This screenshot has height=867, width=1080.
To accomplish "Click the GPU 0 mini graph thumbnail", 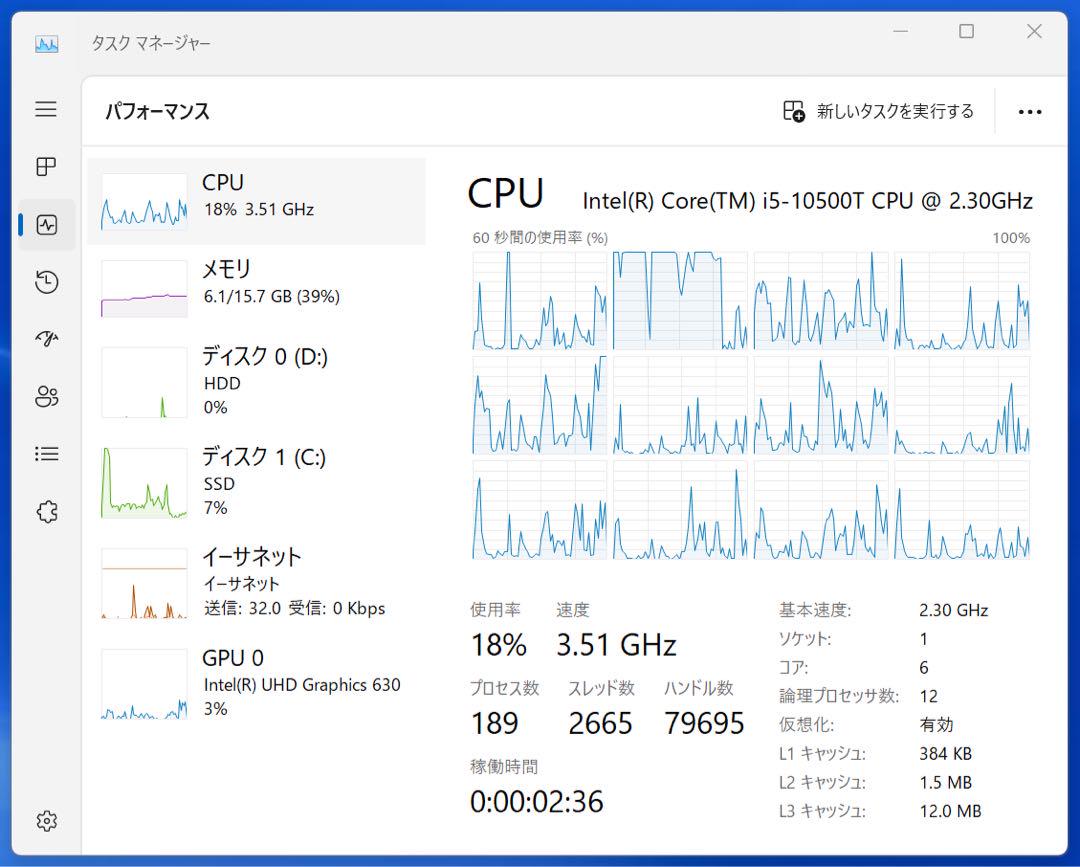I will coord(144,684).
